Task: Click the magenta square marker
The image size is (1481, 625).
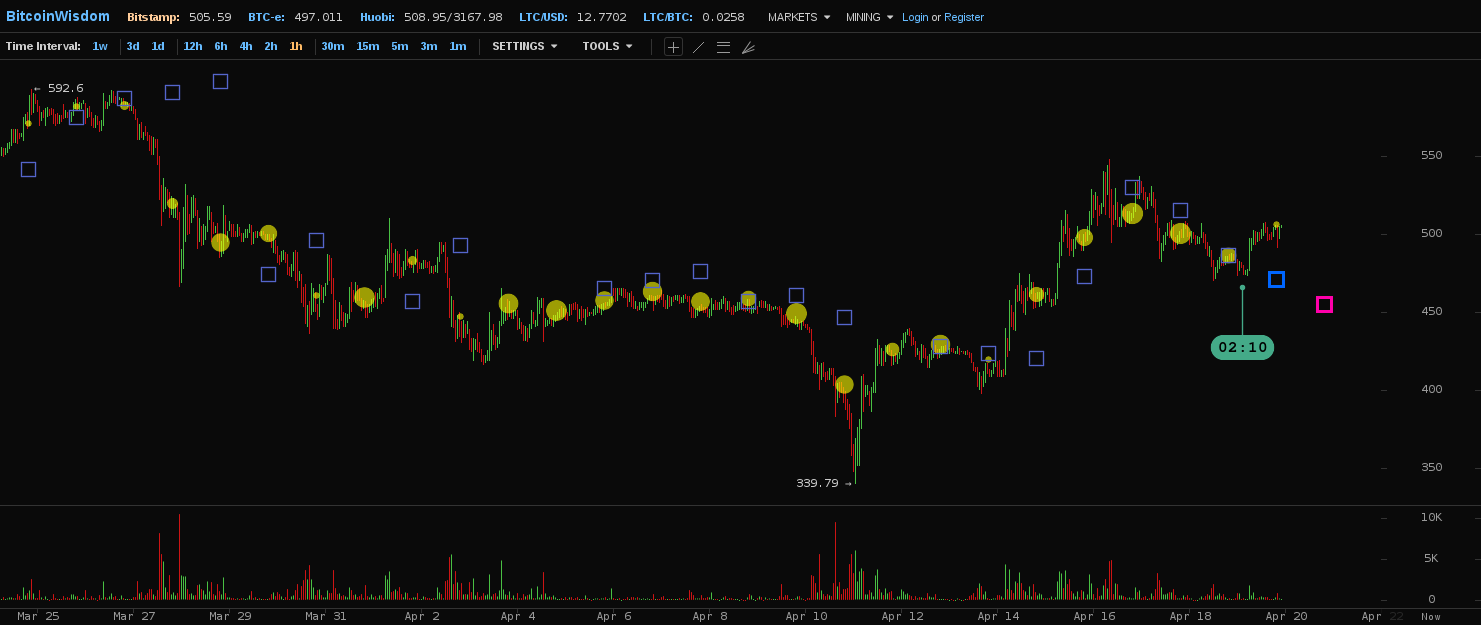Action: pyautogui.click(x=1324, y=304)
